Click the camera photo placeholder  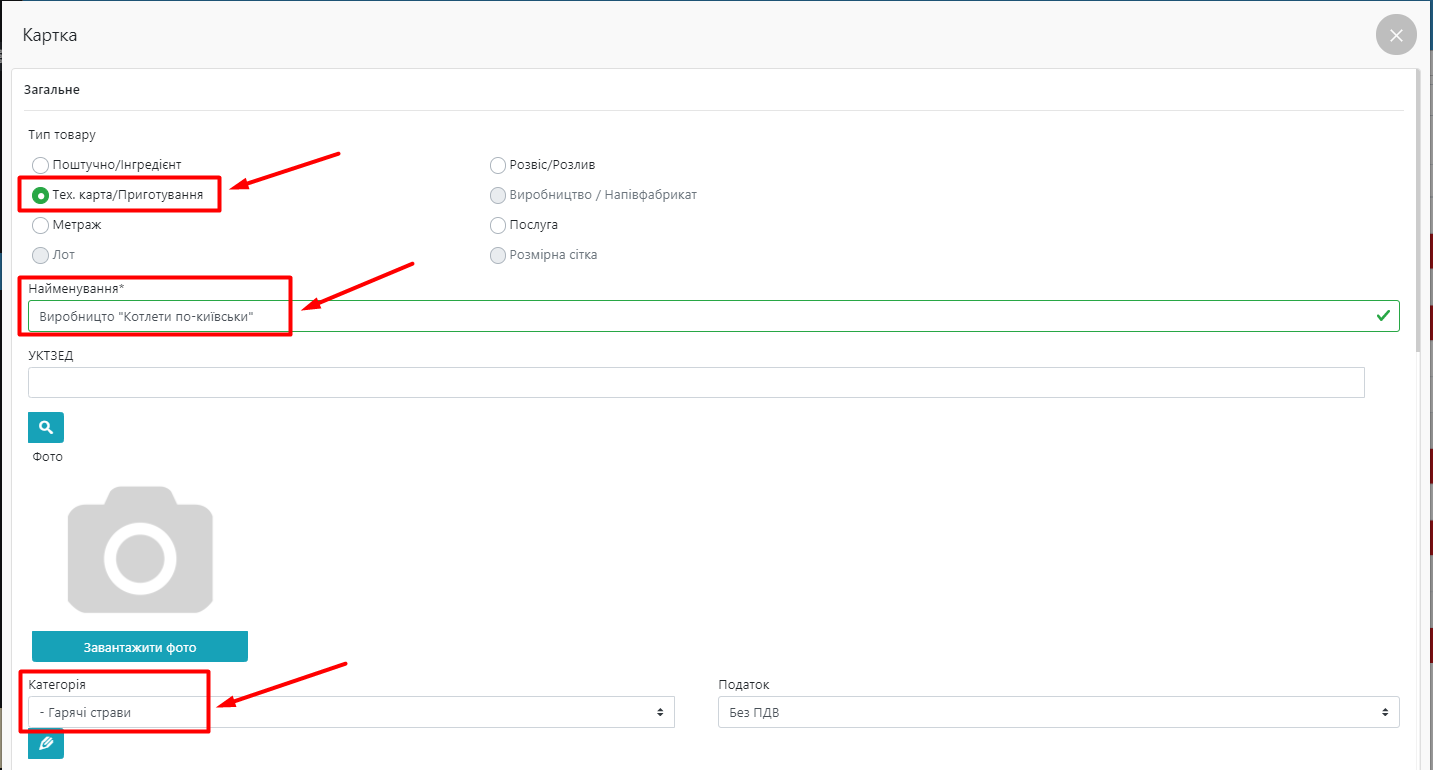click(140, 549)
